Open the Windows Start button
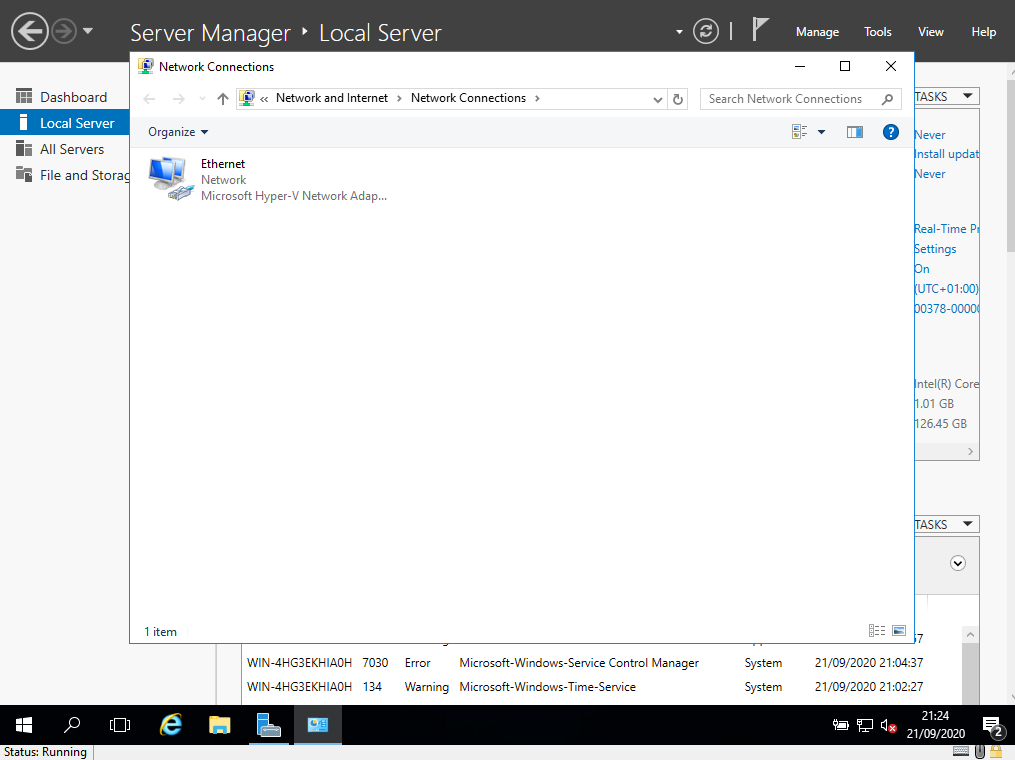This screenshot has width=1015, height=760. (24, 725)
